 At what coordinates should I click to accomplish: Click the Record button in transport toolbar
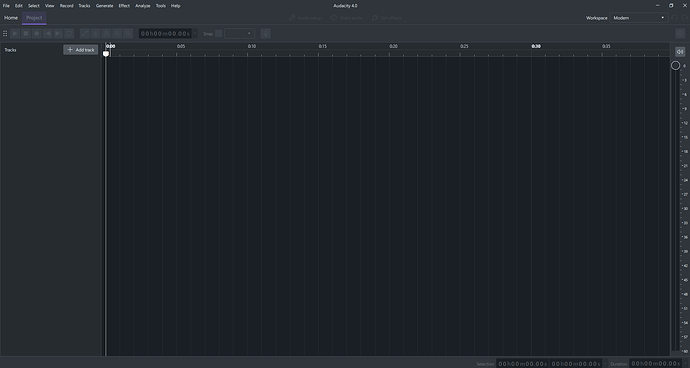[x=37, y=33]
